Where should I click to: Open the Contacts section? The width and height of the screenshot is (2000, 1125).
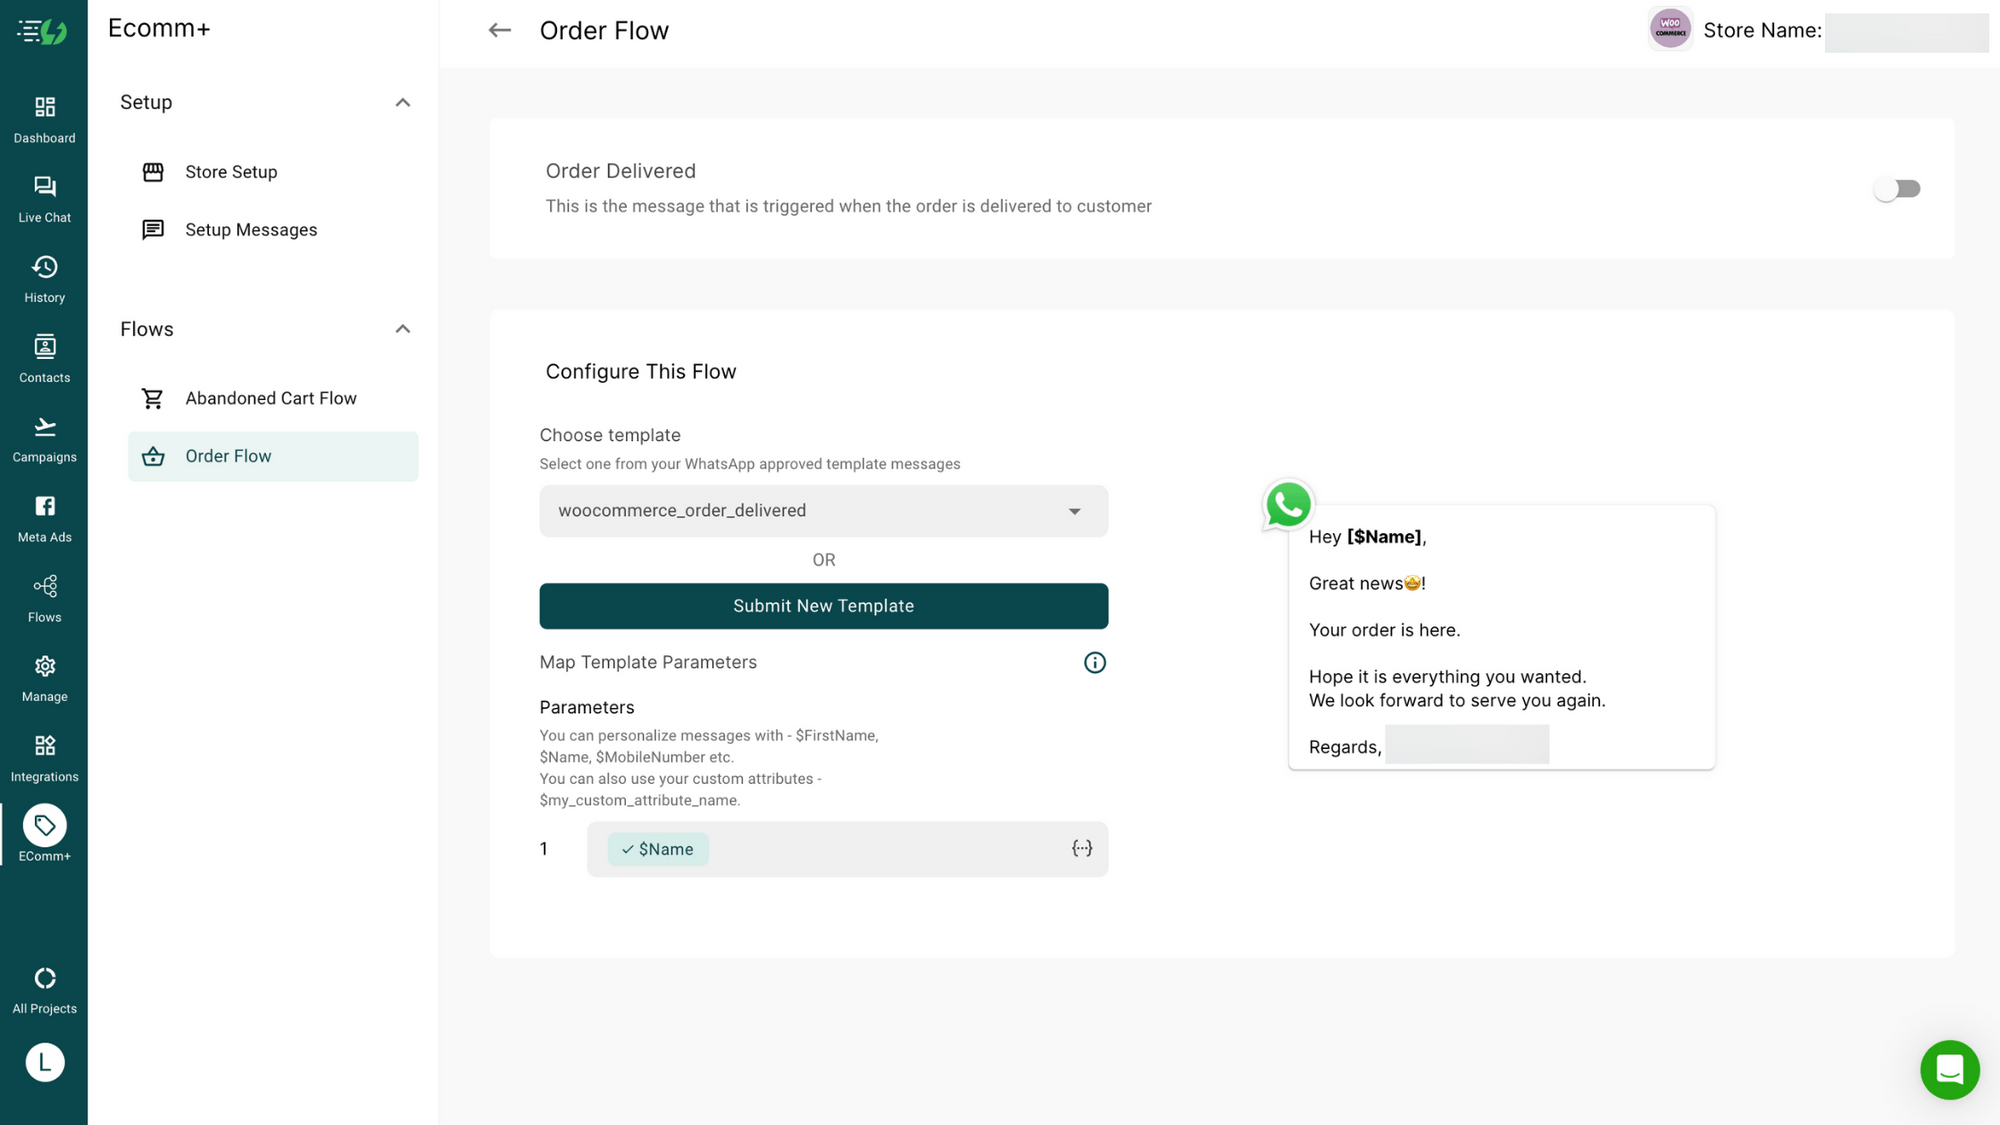point(44,356)
